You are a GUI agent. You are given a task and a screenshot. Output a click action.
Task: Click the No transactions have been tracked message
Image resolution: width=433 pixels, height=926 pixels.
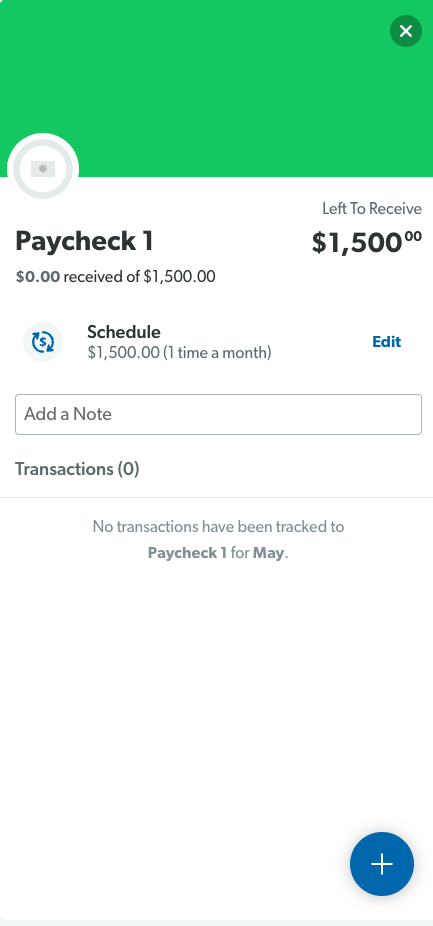tap(218, 526)
